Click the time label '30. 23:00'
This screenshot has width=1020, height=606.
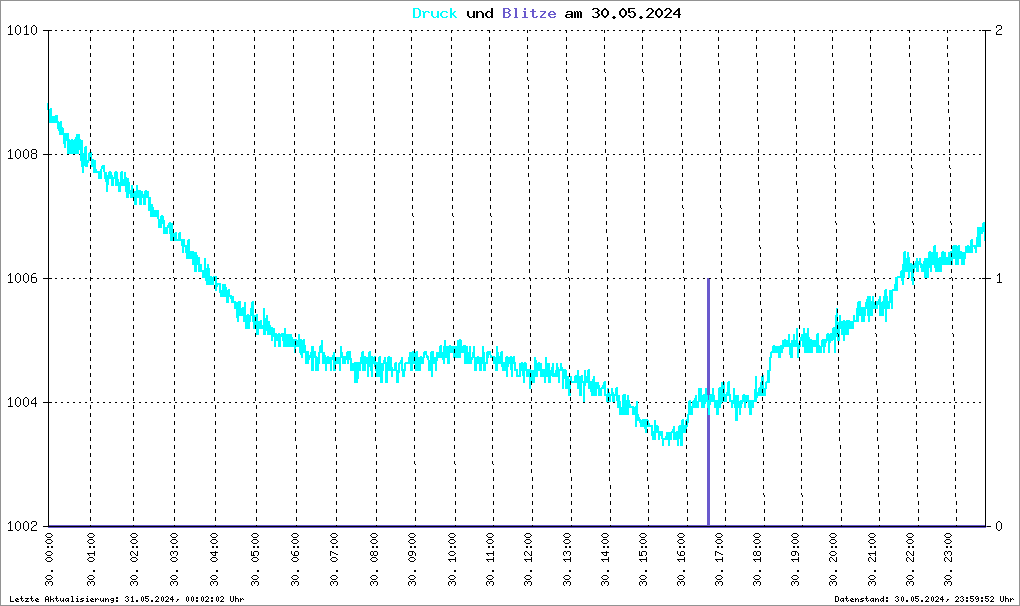pyautogui.click(x=948, y=560)
